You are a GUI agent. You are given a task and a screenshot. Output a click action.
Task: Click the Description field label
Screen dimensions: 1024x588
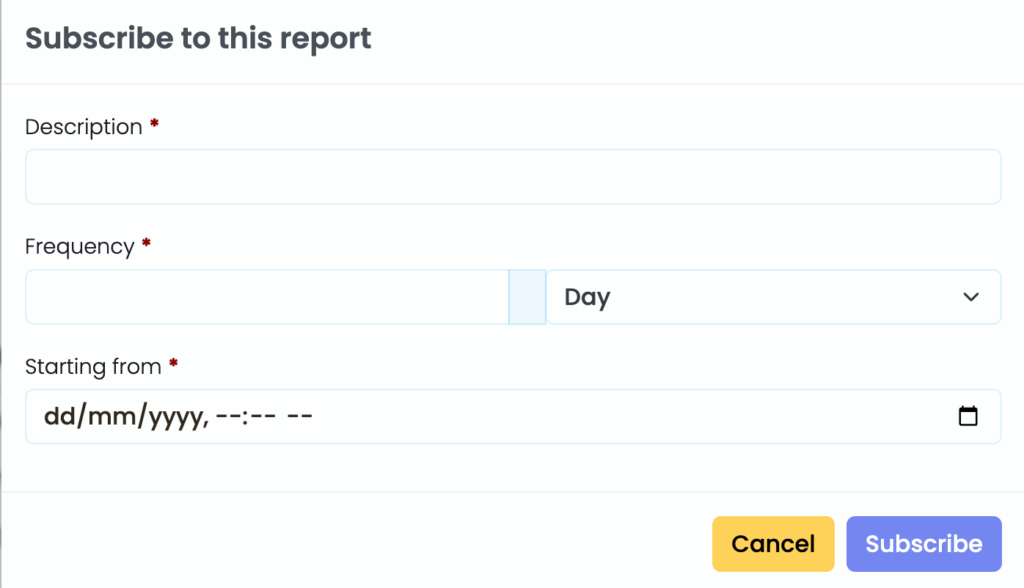84,127
